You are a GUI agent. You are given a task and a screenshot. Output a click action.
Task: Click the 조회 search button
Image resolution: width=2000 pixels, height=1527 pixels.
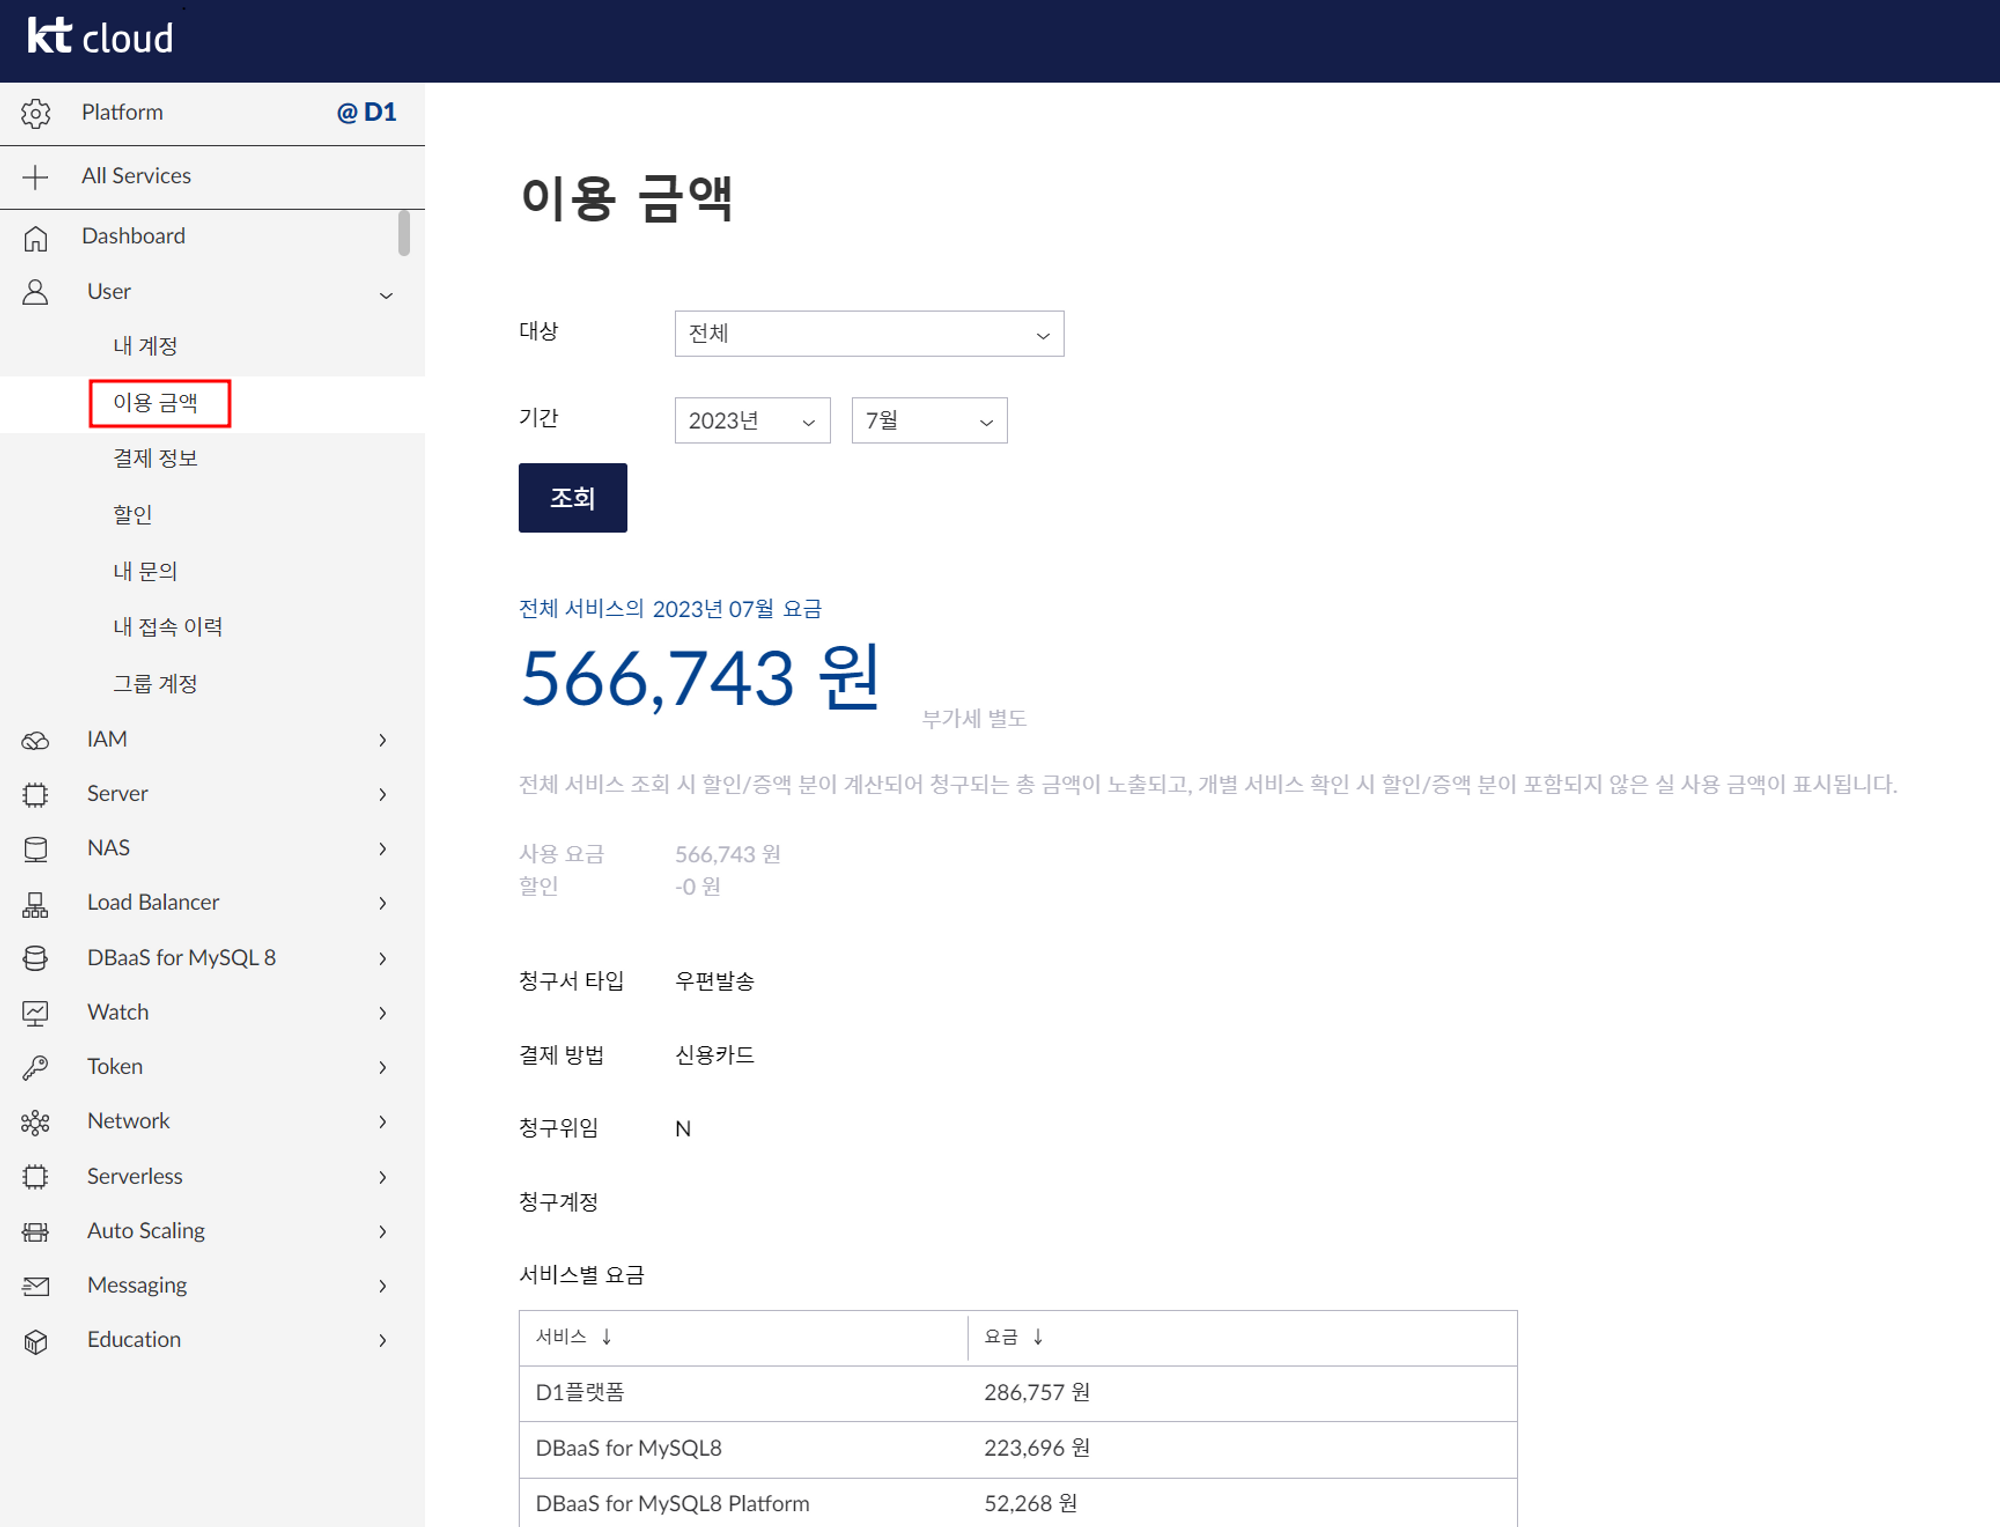[572, 497]
